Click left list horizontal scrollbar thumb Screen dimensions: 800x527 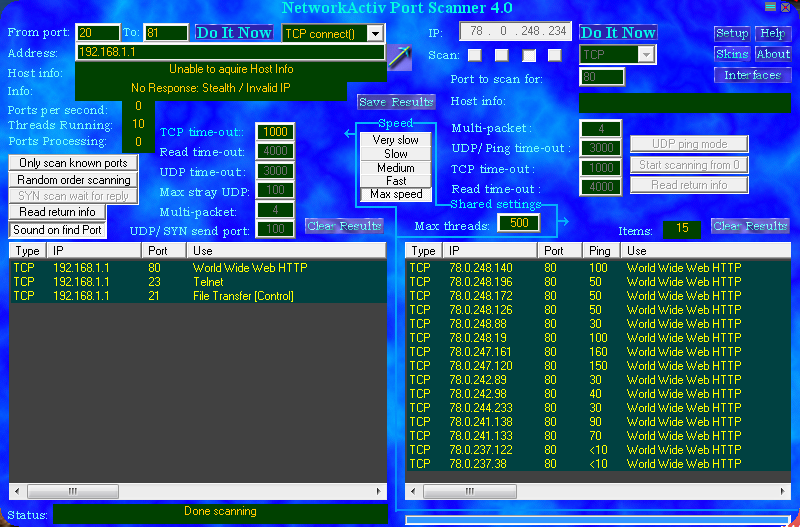tap(73, 491)
